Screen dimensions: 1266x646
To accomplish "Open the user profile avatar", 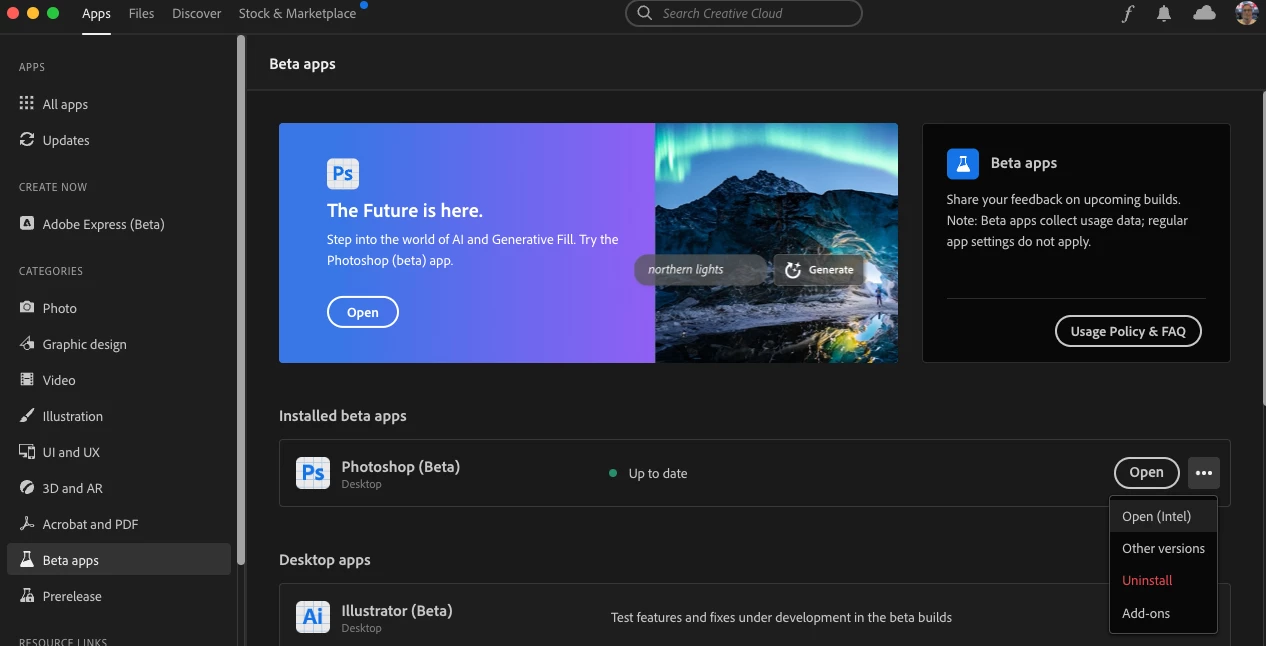I will coord(1246,13).
